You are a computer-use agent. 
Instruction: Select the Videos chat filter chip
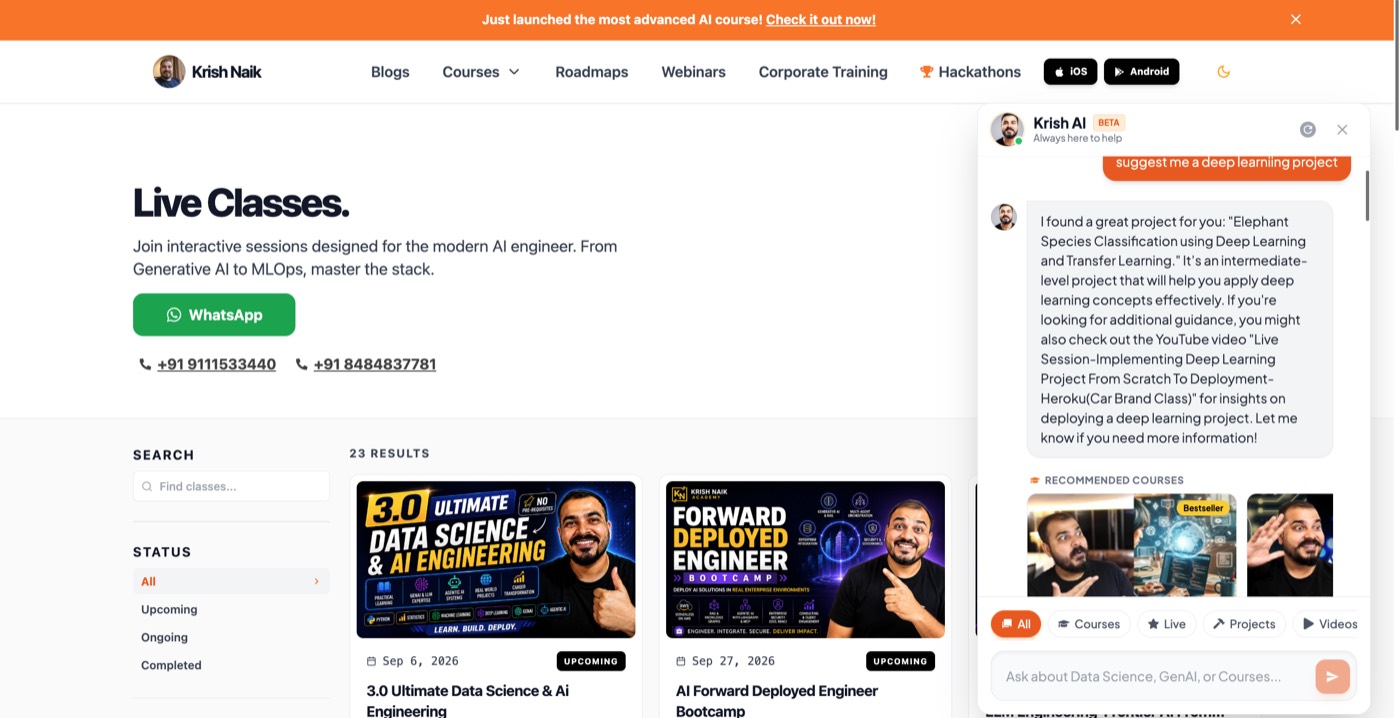(x=1329, y=624)
